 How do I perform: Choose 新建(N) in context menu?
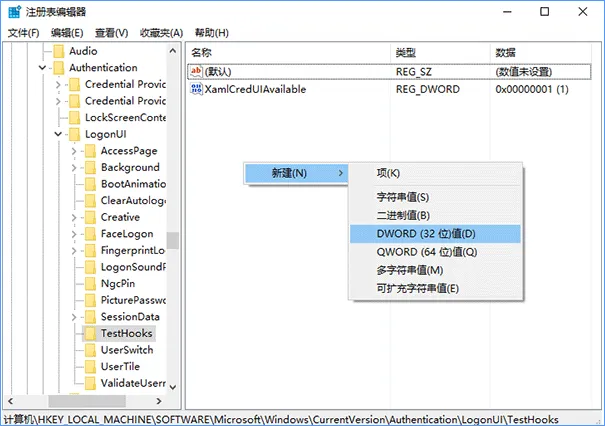point(296,173)
